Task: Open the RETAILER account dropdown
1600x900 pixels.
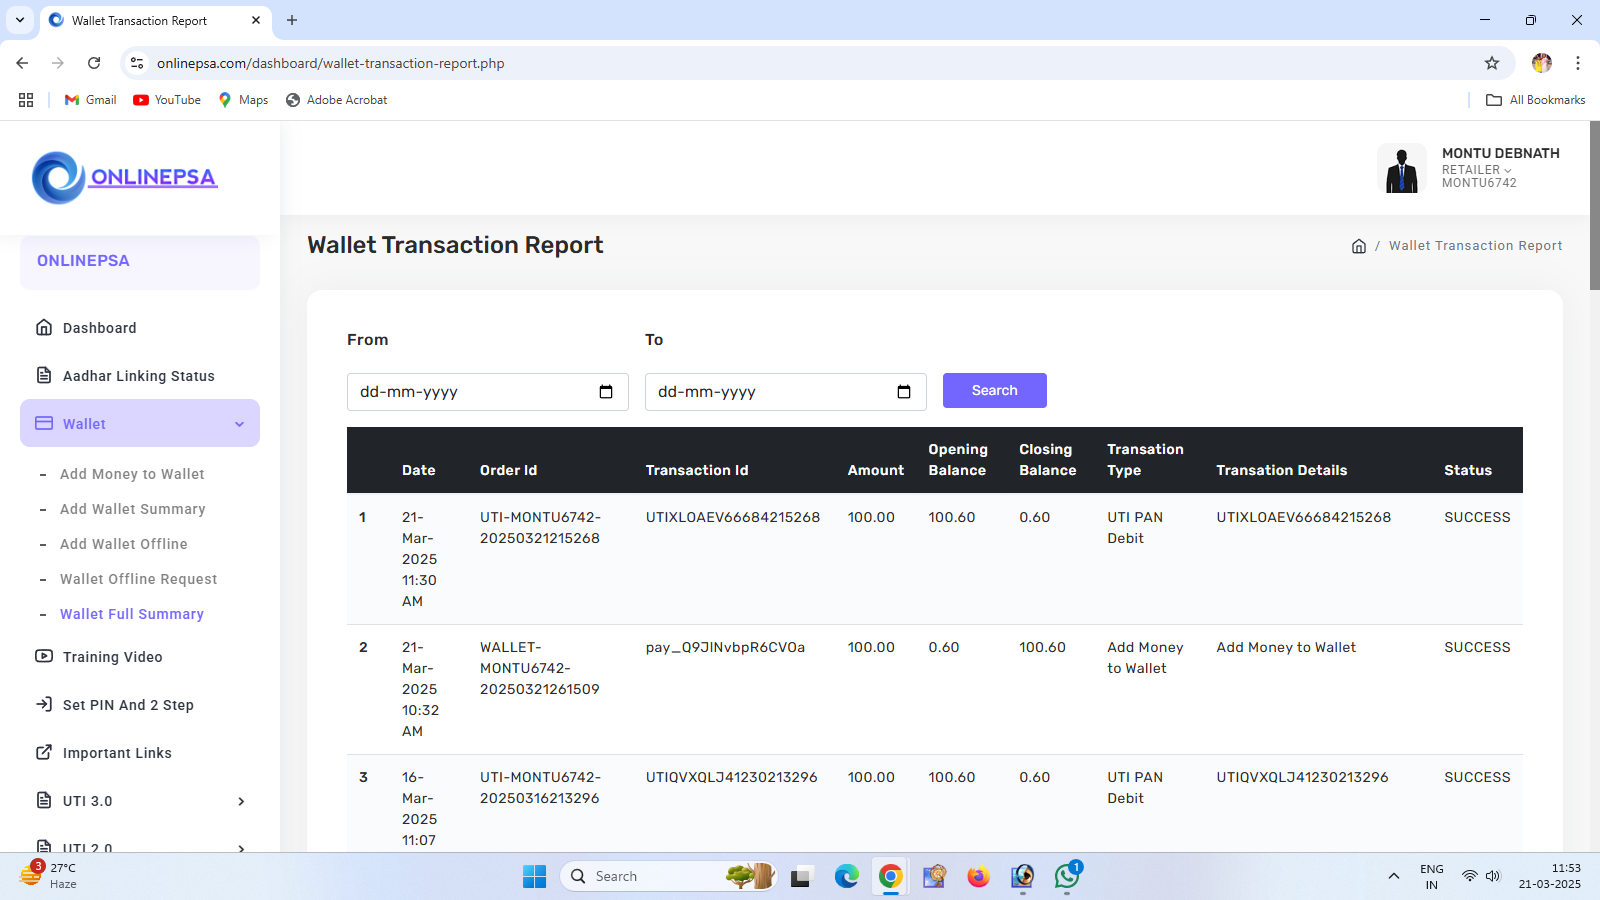Action: coord(1476,170)
